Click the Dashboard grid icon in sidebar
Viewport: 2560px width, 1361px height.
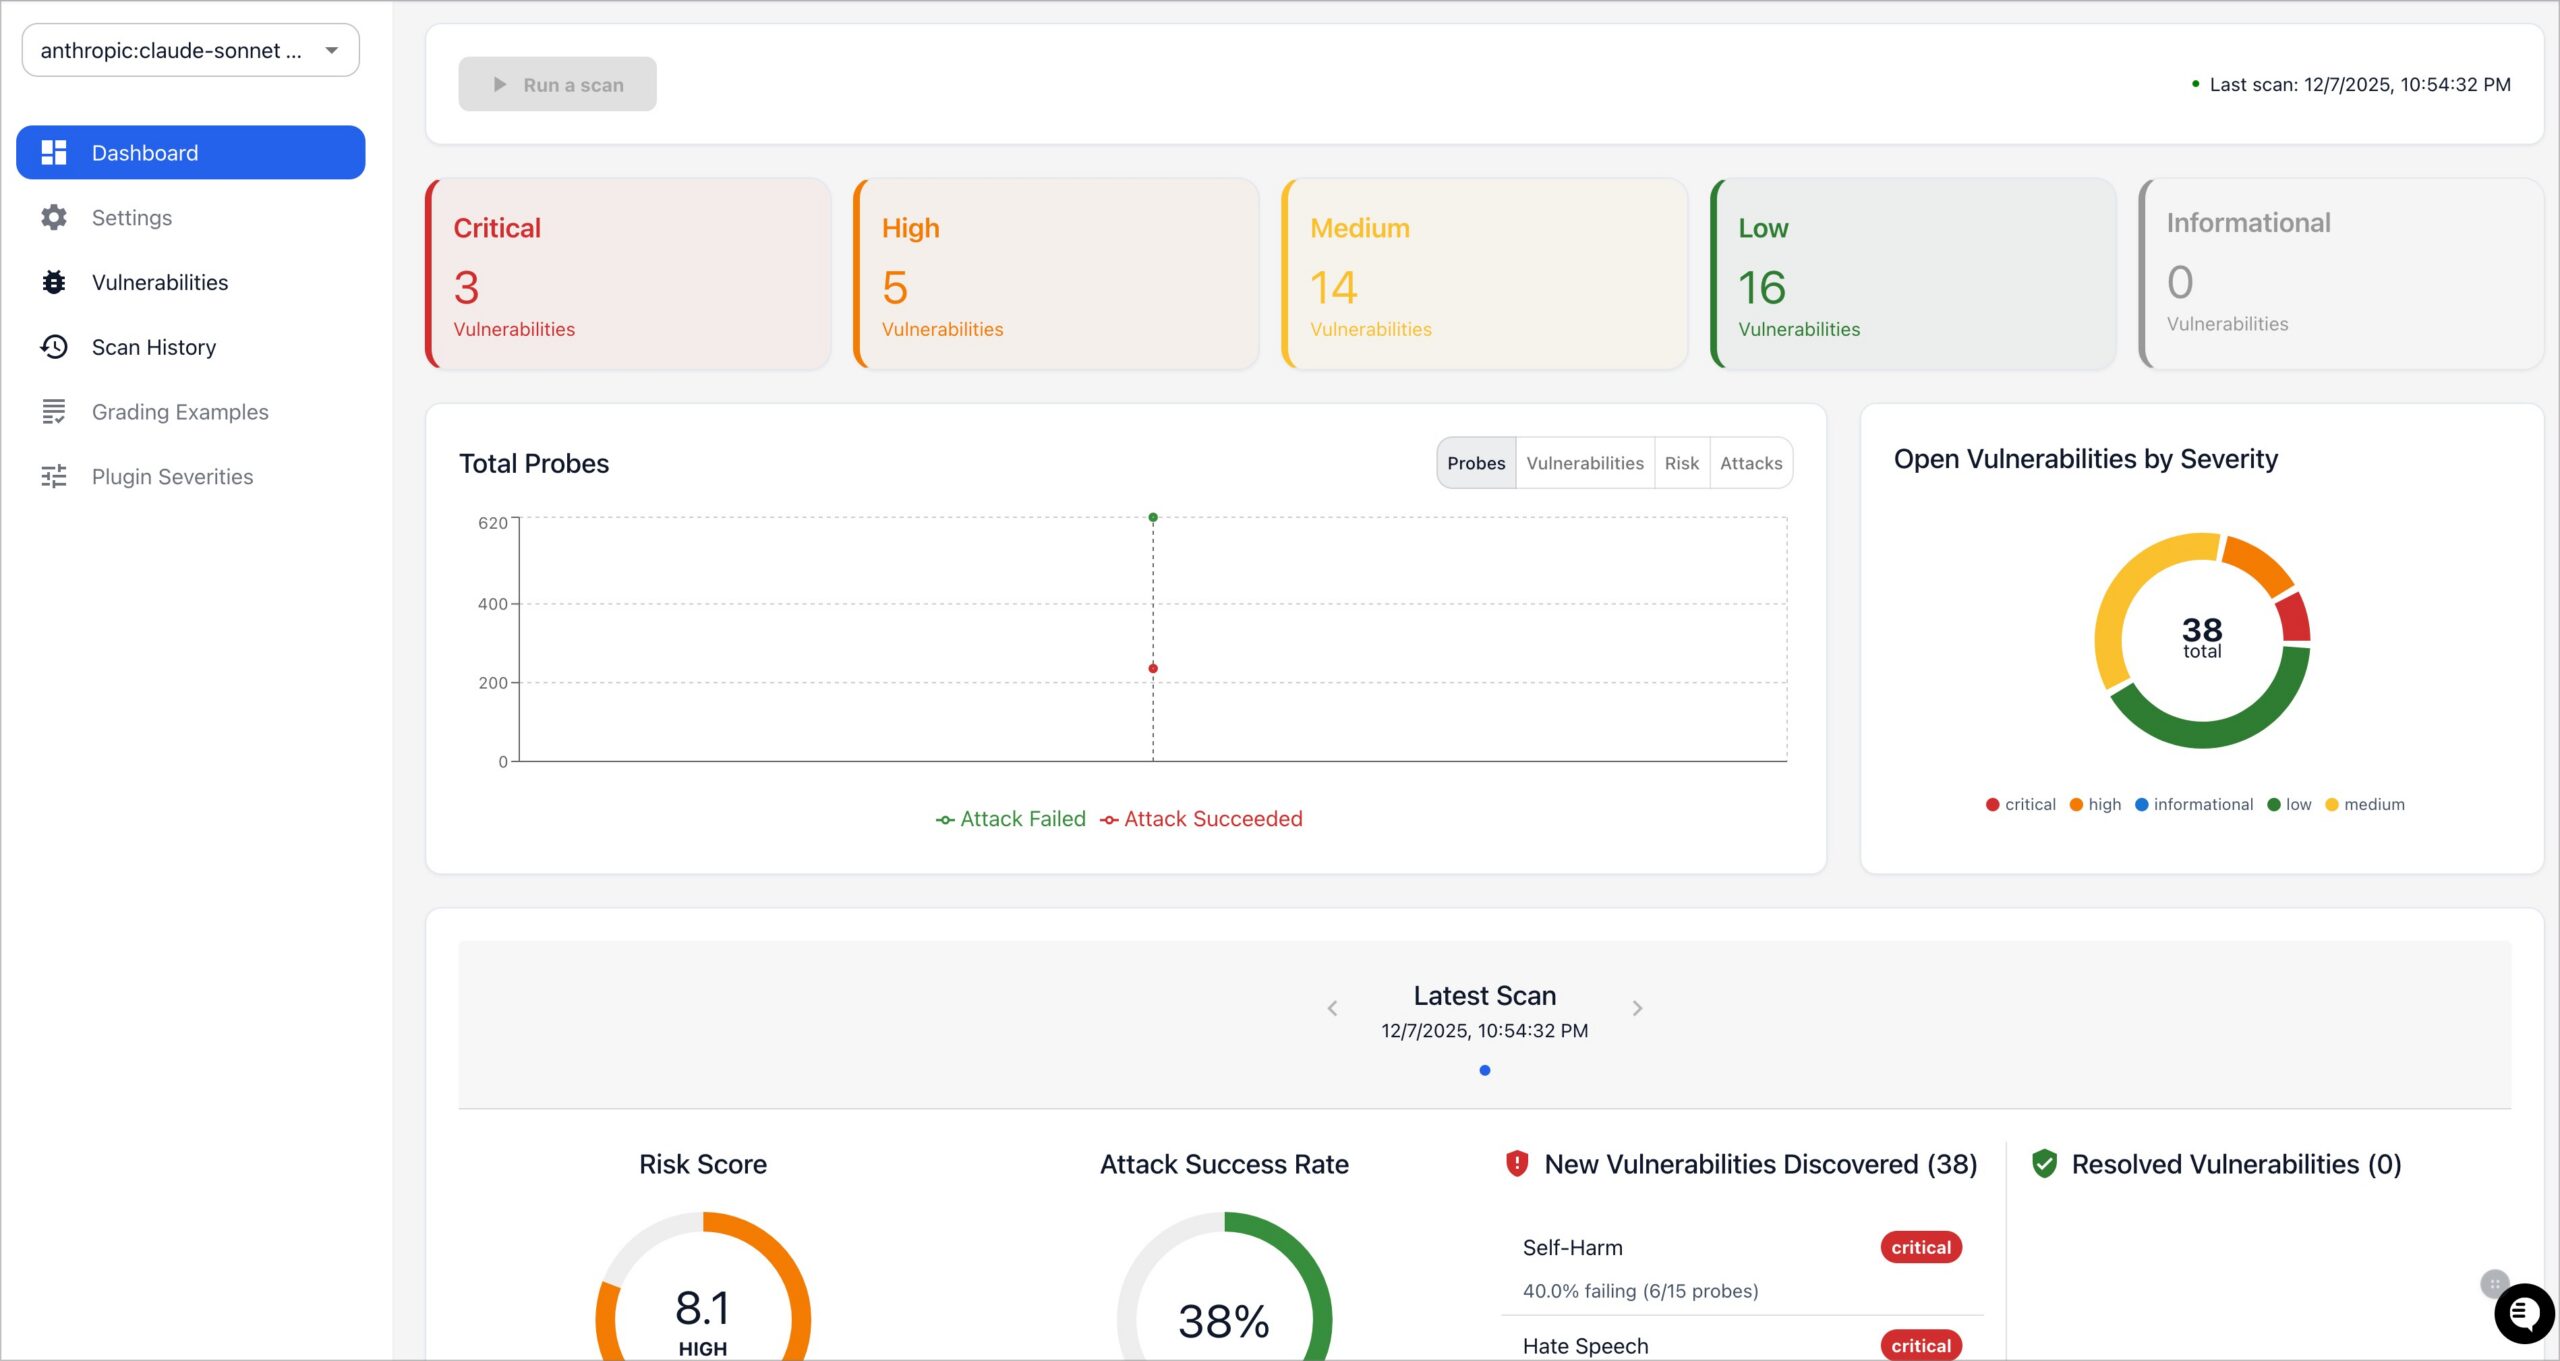coord(54,152)
